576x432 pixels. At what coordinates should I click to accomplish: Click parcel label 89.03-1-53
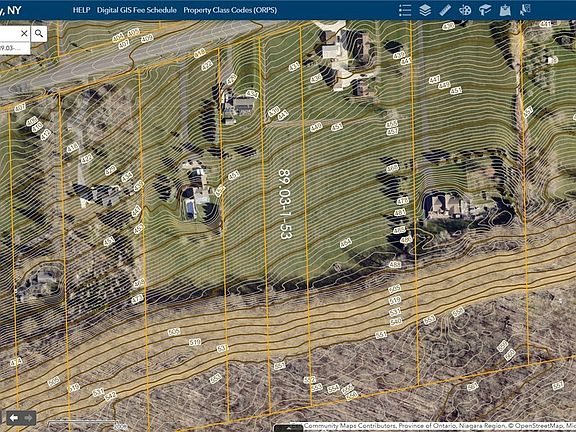[285, 204]
